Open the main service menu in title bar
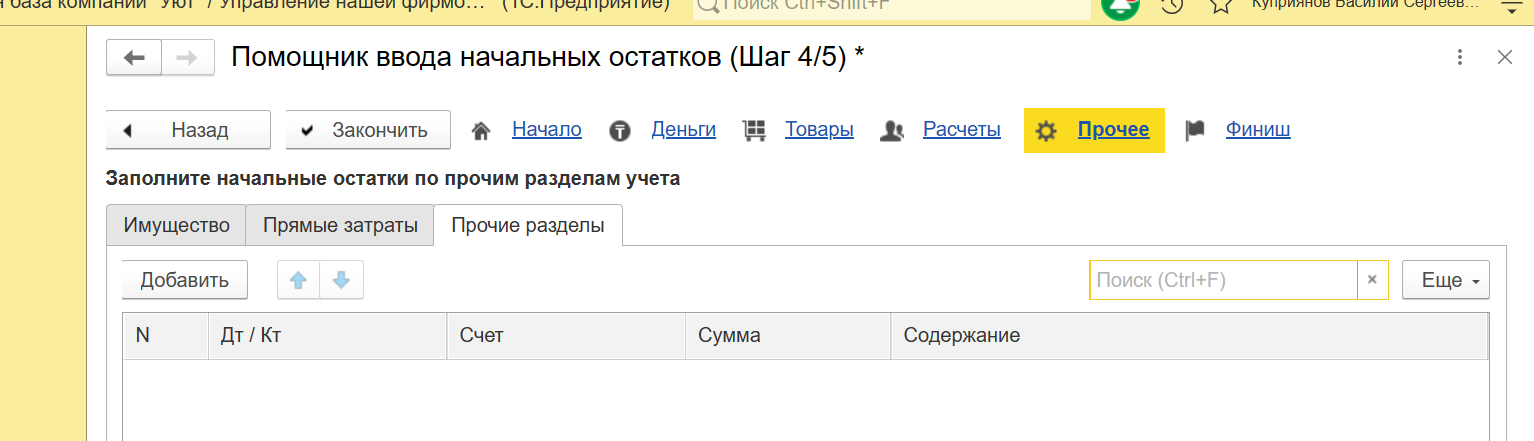Image resolution: width=1534 pixels, height=441 pixels. [1510, 5]
